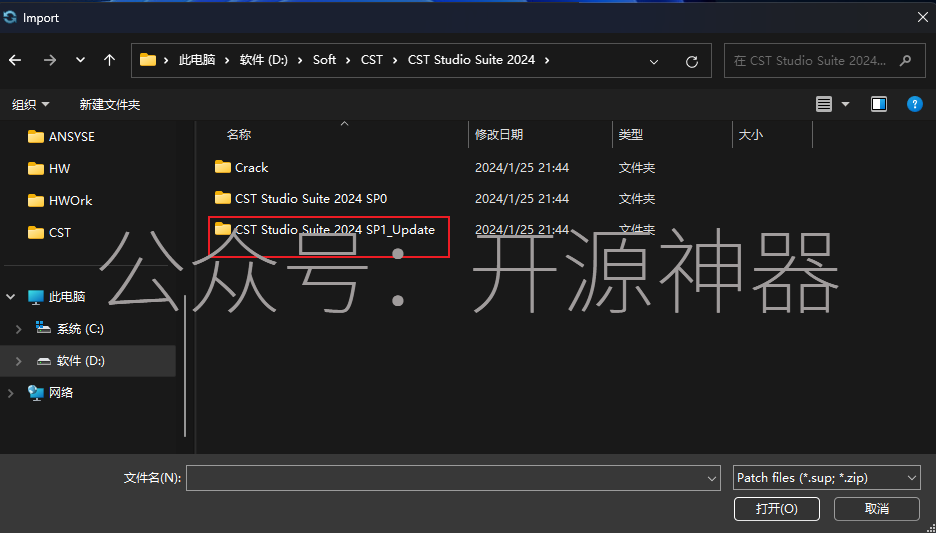
Task: Refresh the current folder
Action: [x=692, y=61]
